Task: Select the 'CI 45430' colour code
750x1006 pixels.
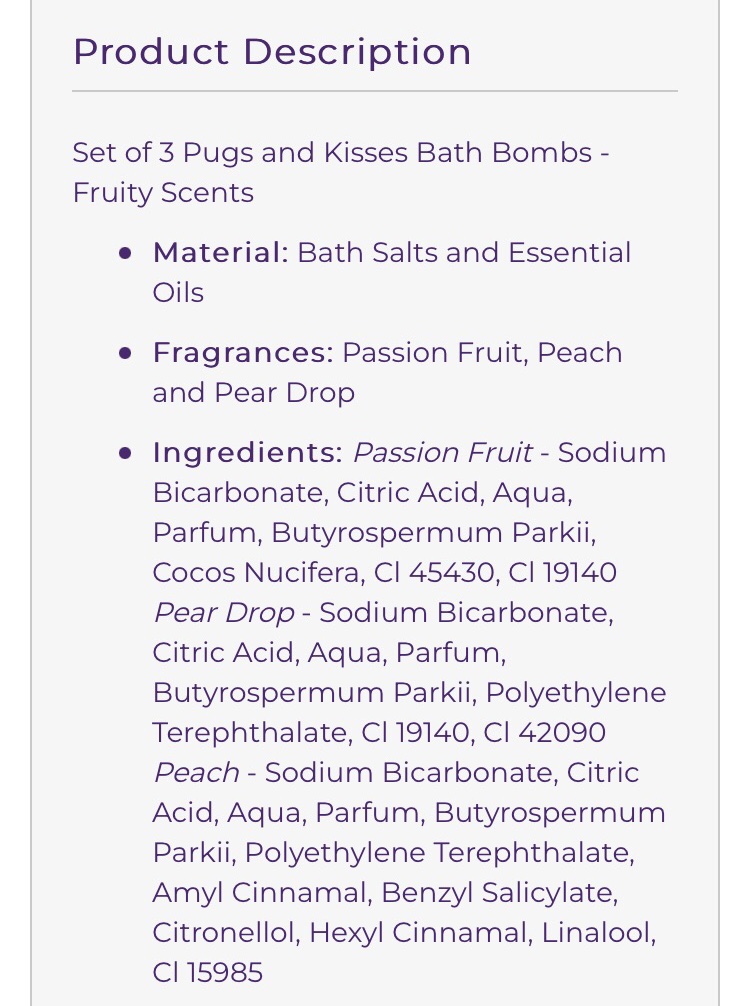Action: 433,572
